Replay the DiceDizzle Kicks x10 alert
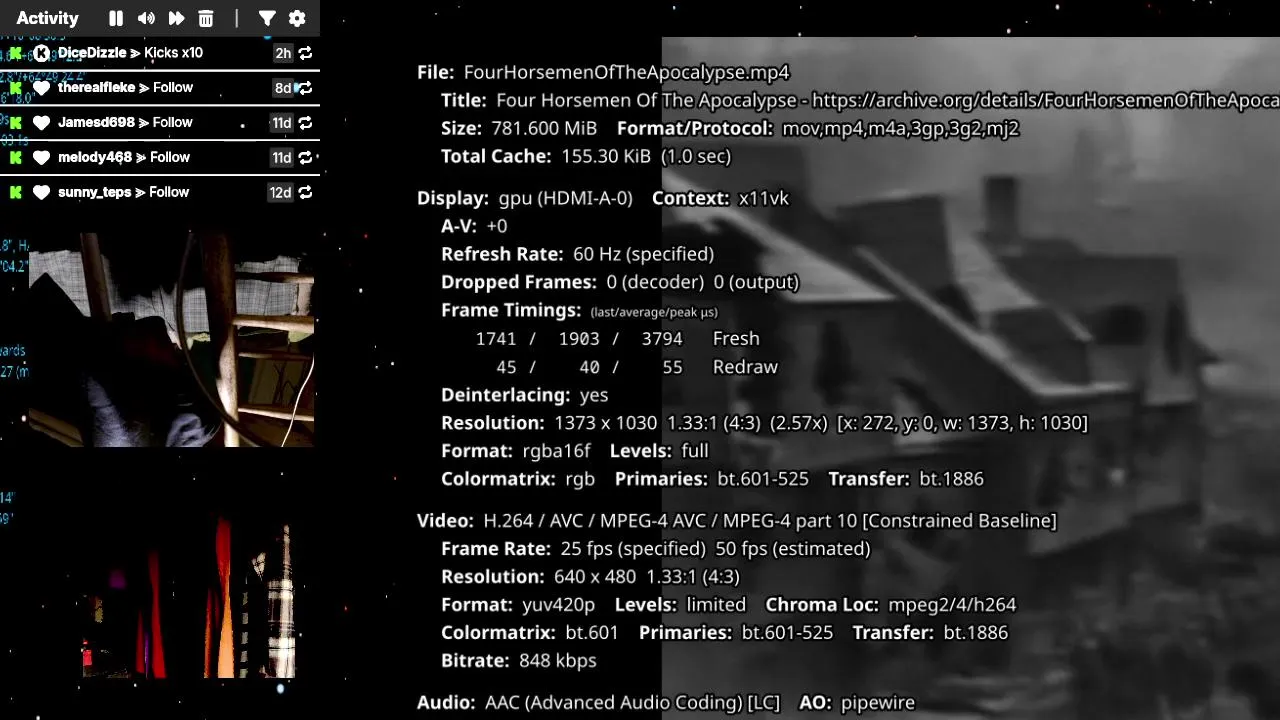 pyautogui.click(x=305, y=53)
